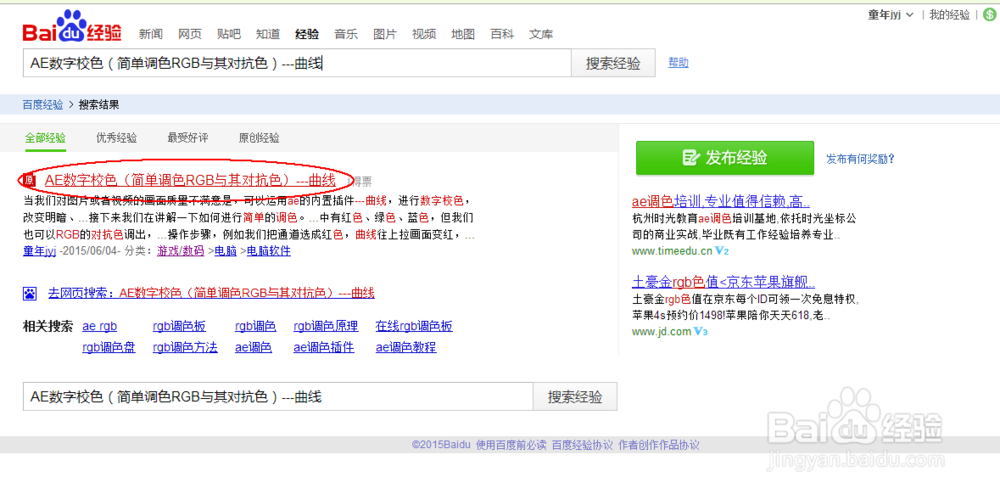The width and height of the screenshot is (1000, 494).
Task: Open result AE数字校色 曲线 title link
Action: (x=190, y=180)
